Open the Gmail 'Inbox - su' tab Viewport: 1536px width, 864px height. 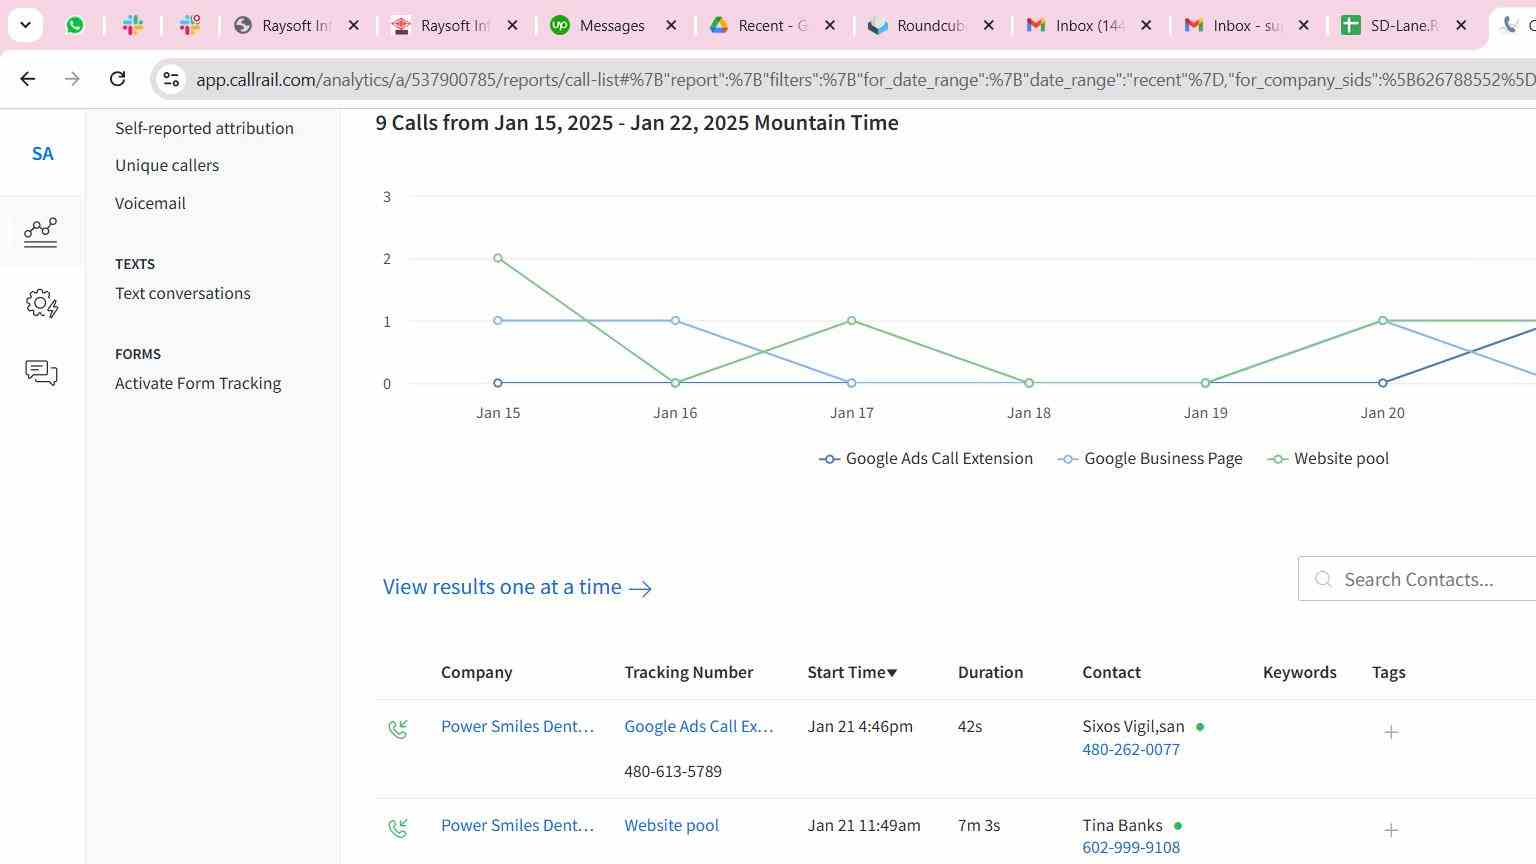[1247, 25]
